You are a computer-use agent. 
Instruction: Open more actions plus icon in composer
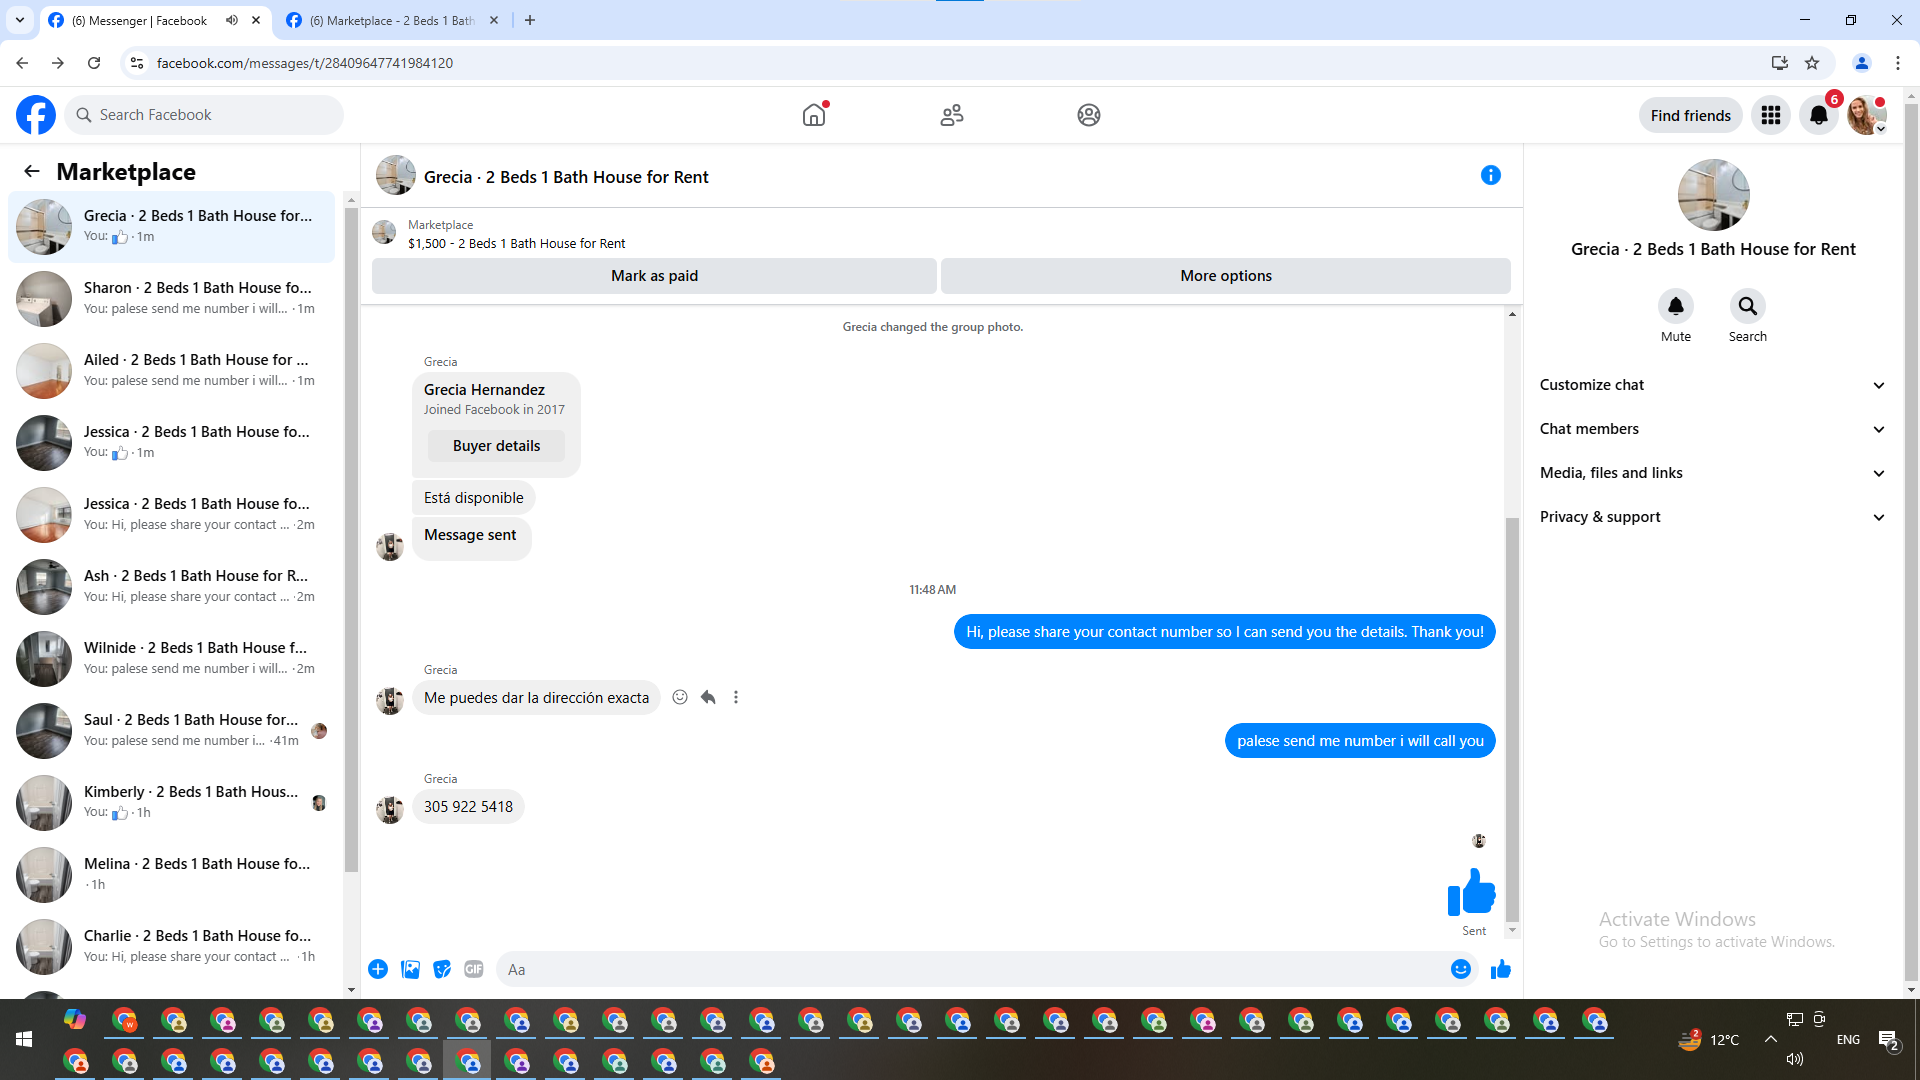[378, 969]
